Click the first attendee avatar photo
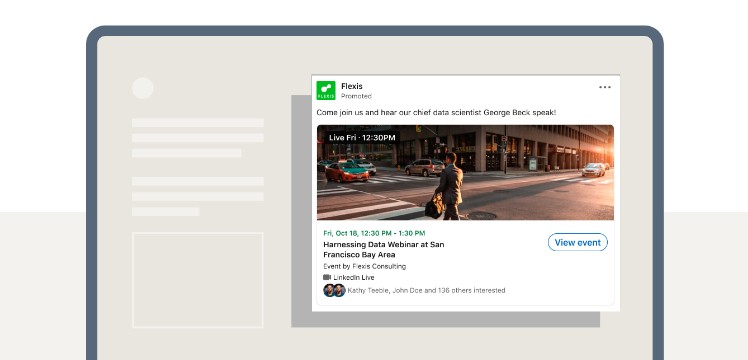The height and width of the screenshot is (360, 748). 329,290
